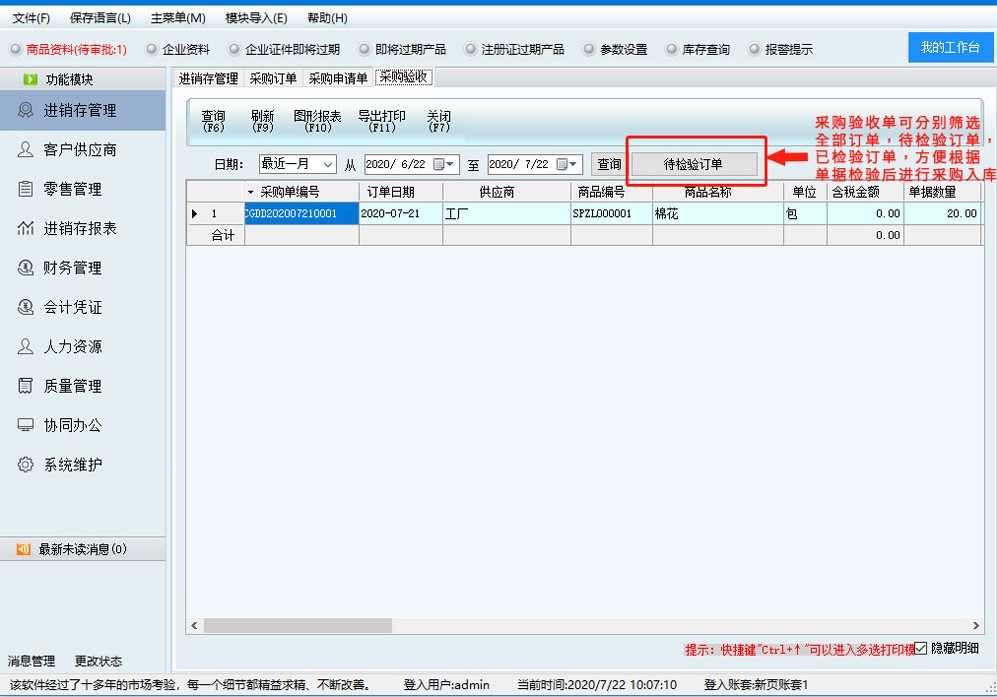Image resolution: width=997 pixels, height=697 pixels.
Task: Select the 商品资料(待审批:1) radio option
Action: tap(16, 49)
